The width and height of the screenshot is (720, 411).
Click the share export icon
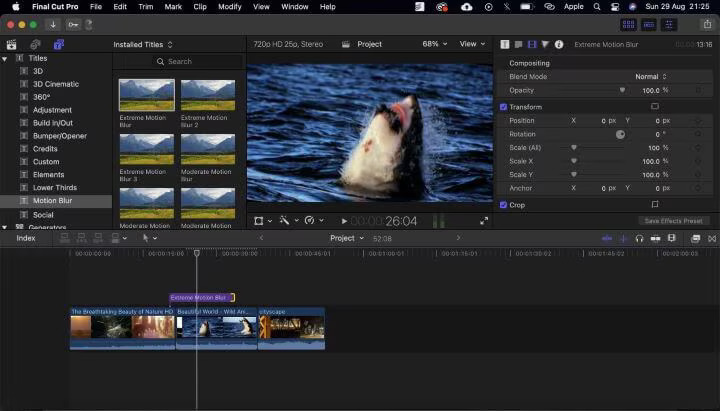click(707, 25)
